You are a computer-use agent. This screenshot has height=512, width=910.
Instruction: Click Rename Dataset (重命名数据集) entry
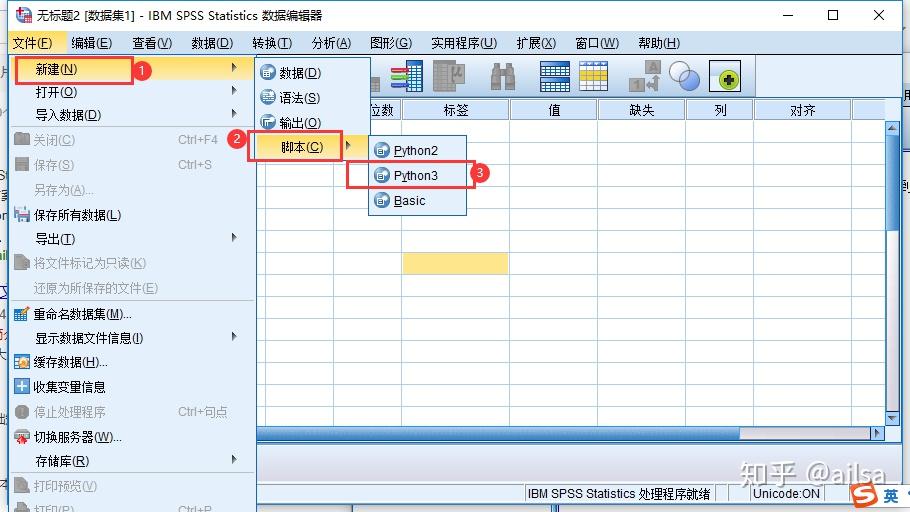[82, 314]
